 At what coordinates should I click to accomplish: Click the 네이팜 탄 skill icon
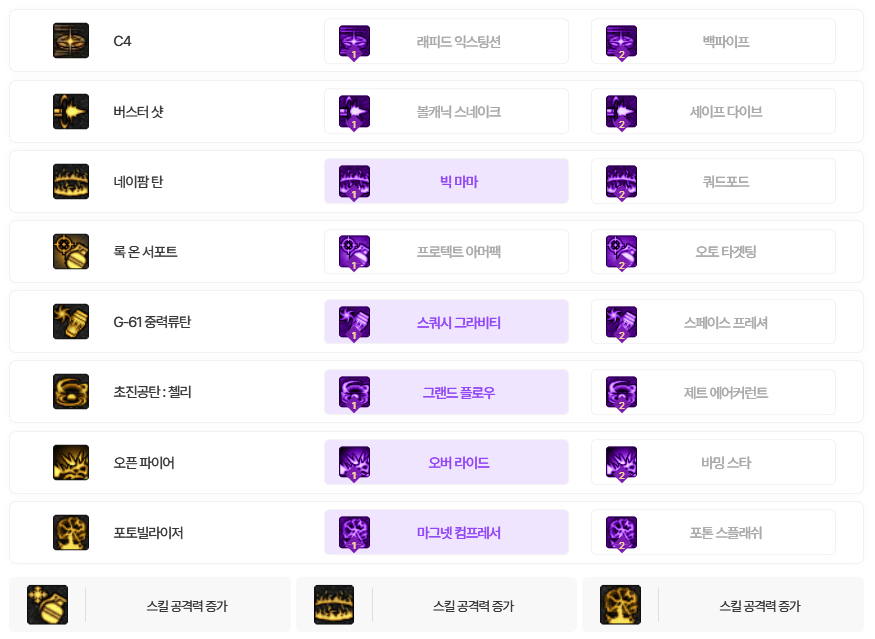[x=71, y=181]
